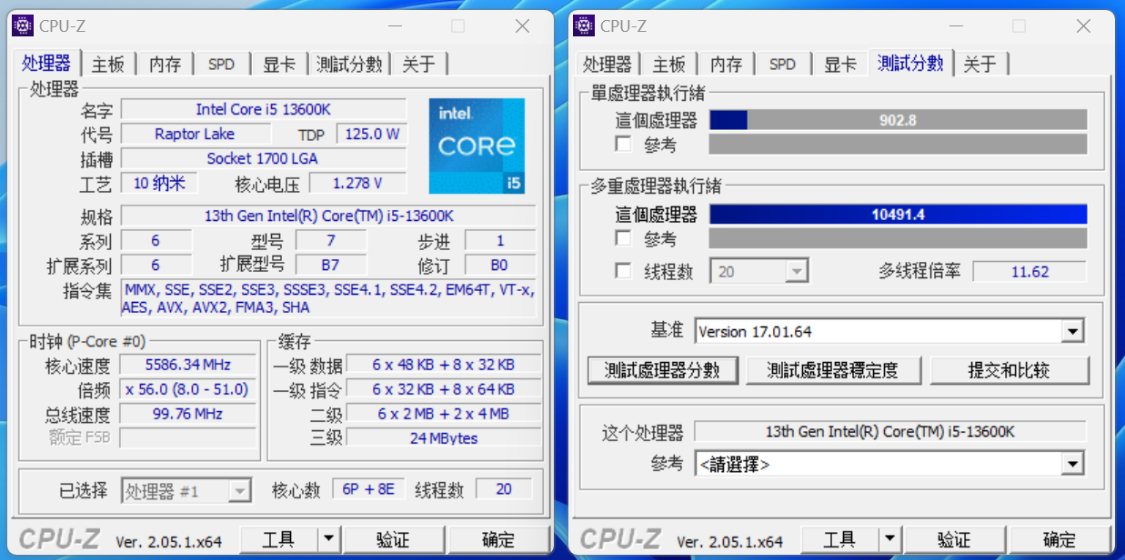The image size is (1125, 560).
Task: Click the 插槽 value Socket 1700 LGA
Action: [263, 158]
